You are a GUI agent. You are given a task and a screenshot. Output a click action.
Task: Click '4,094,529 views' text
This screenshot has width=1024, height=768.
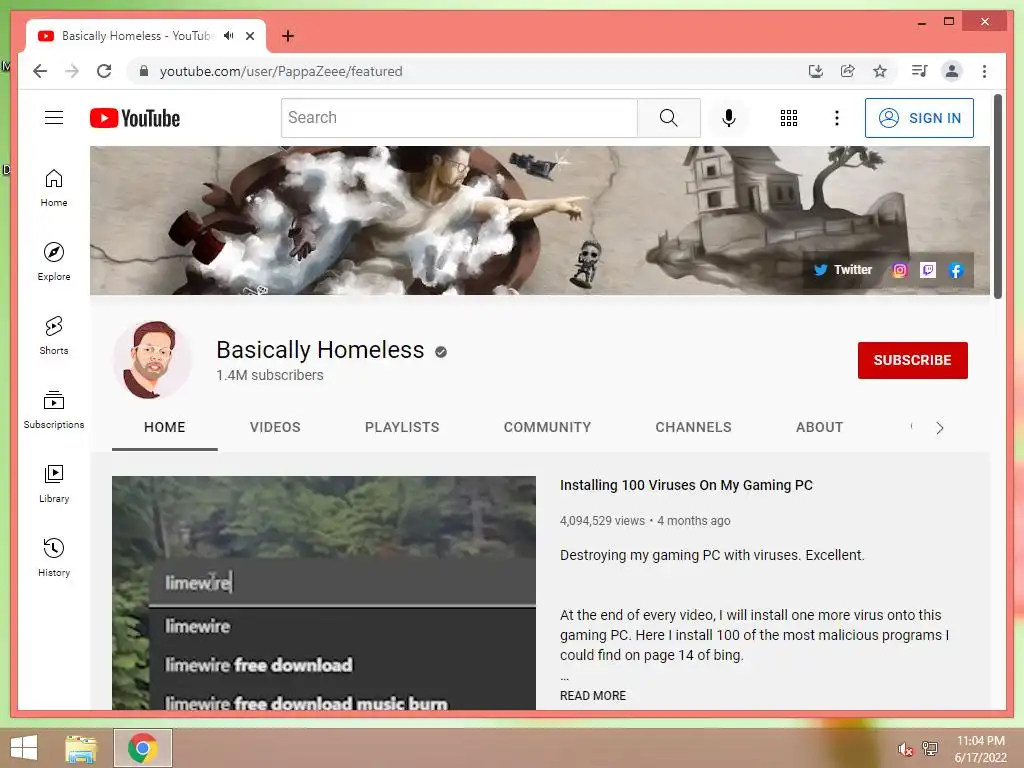(602, 520)
